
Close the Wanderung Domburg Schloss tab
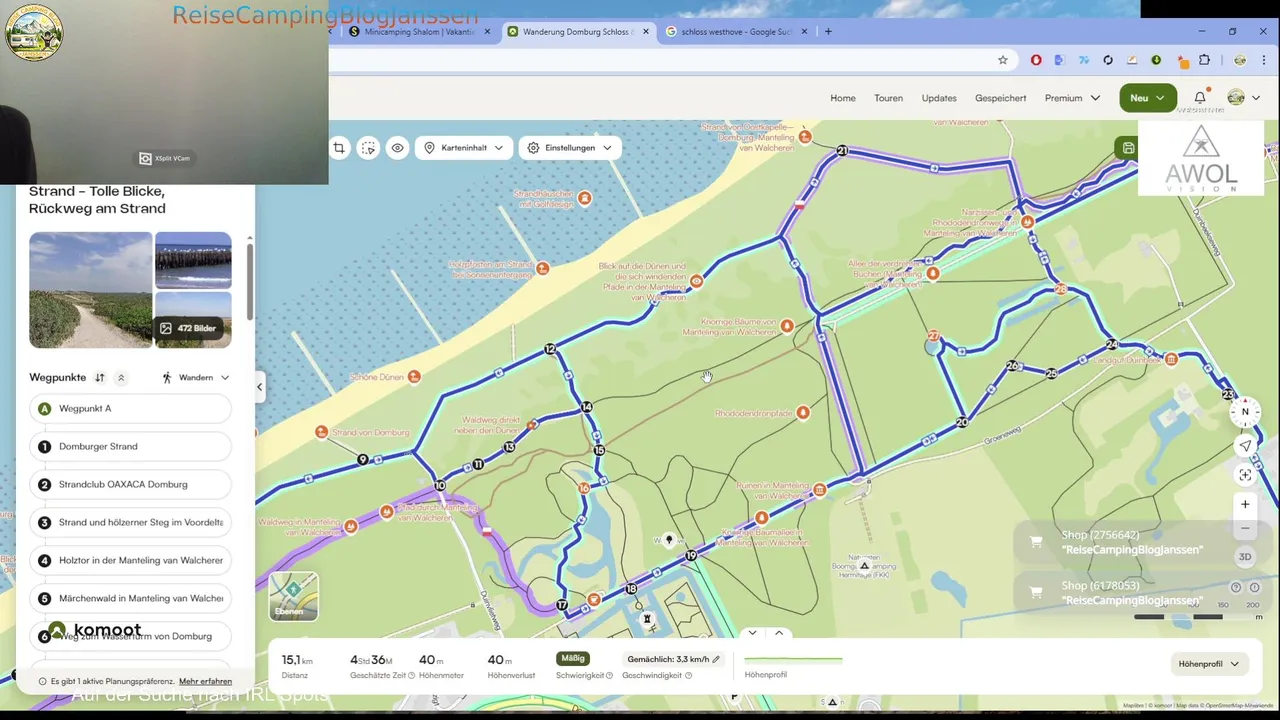tap(646, 32)
